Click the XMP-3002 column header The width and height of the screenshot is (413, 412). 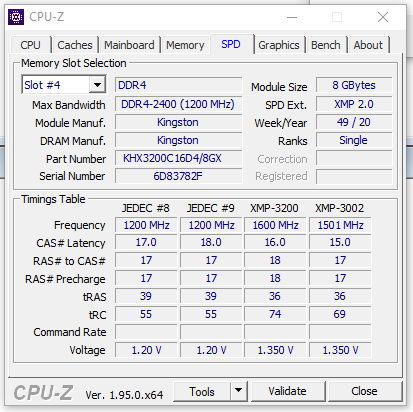[x=340, y=208]
